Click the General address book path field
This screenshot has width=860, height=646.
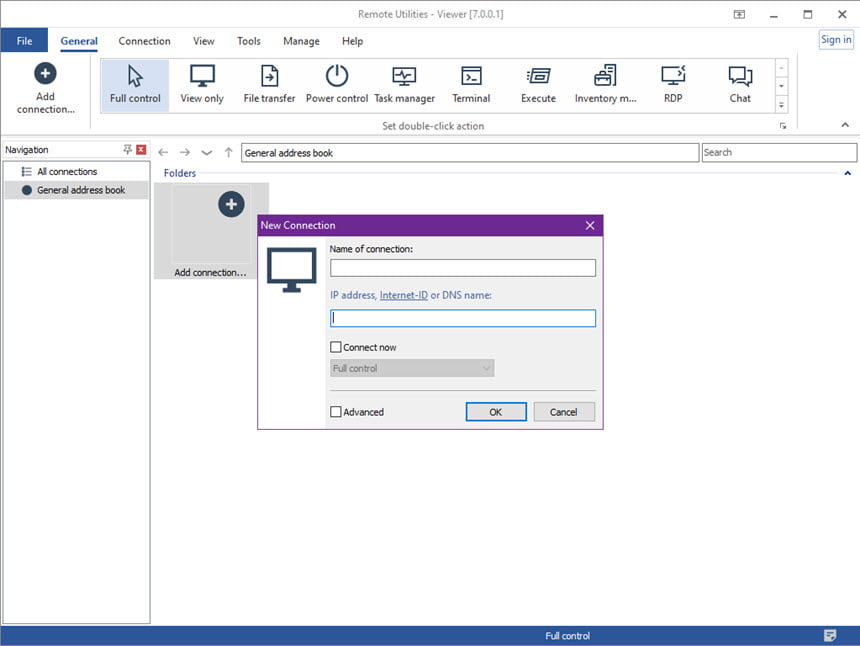tap(470, 152)
